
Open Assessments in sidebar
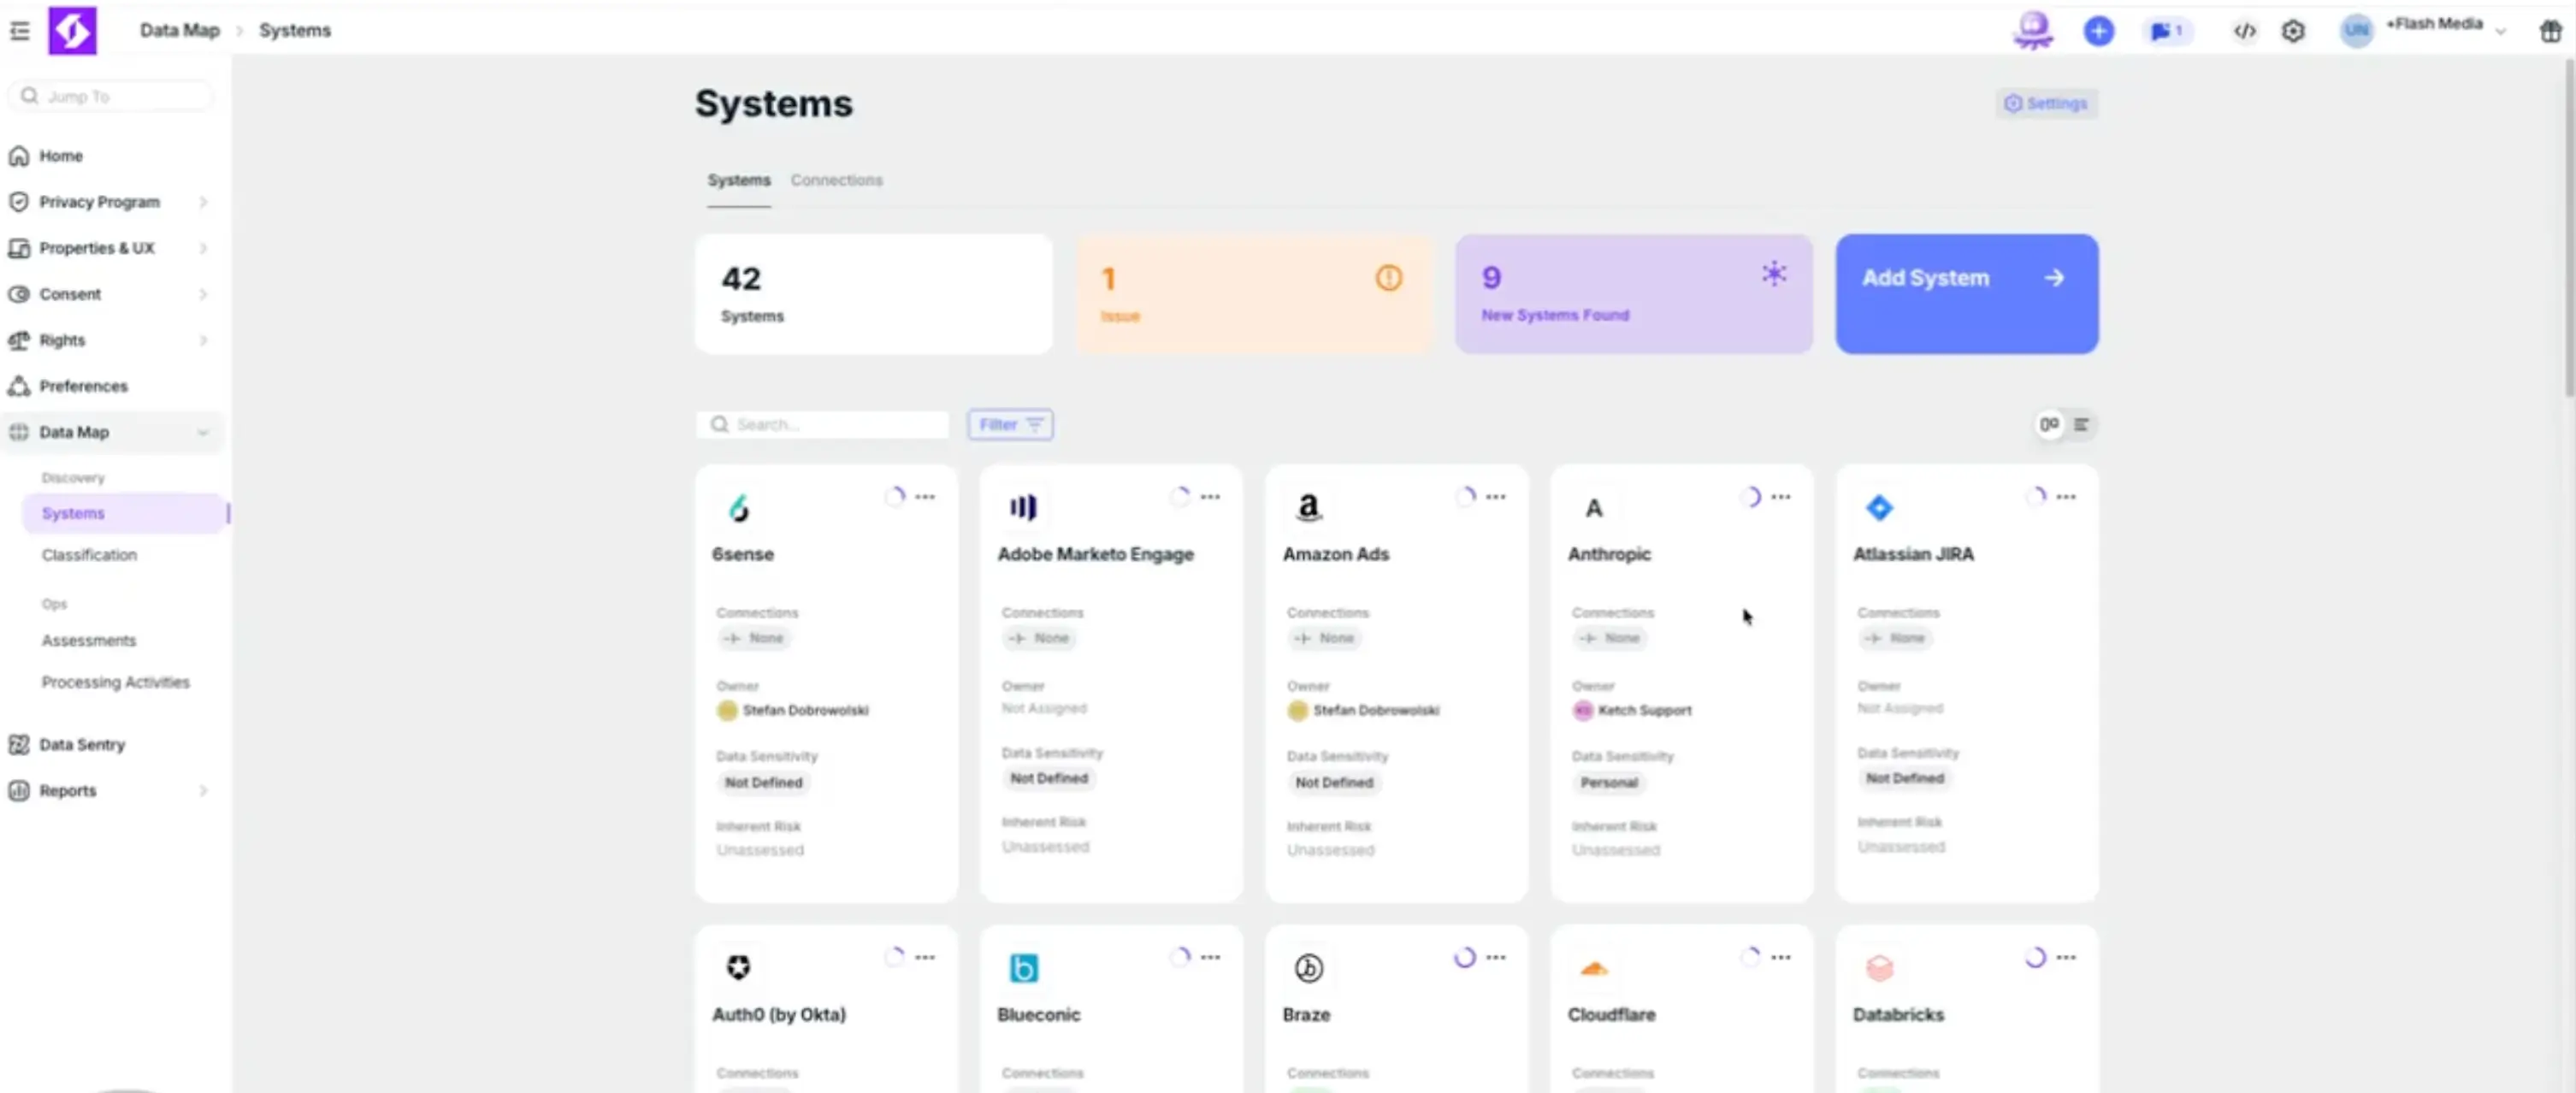tap(88, 640)
